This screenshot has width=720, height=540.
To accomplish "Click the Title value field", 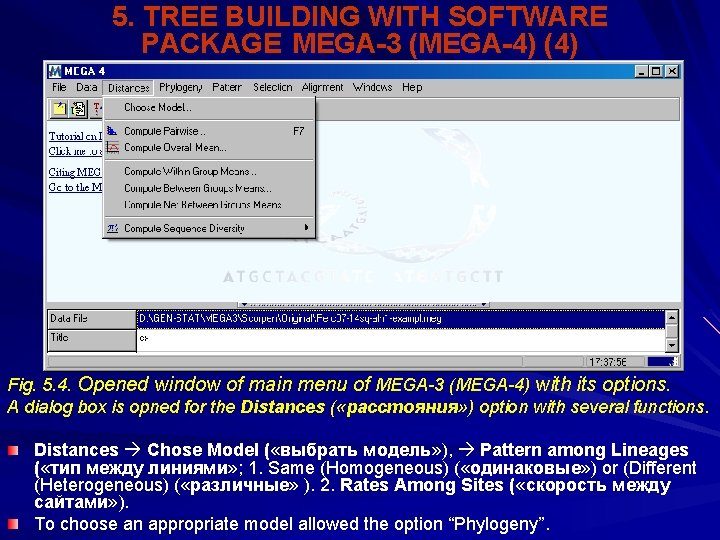I will point(400,340).
